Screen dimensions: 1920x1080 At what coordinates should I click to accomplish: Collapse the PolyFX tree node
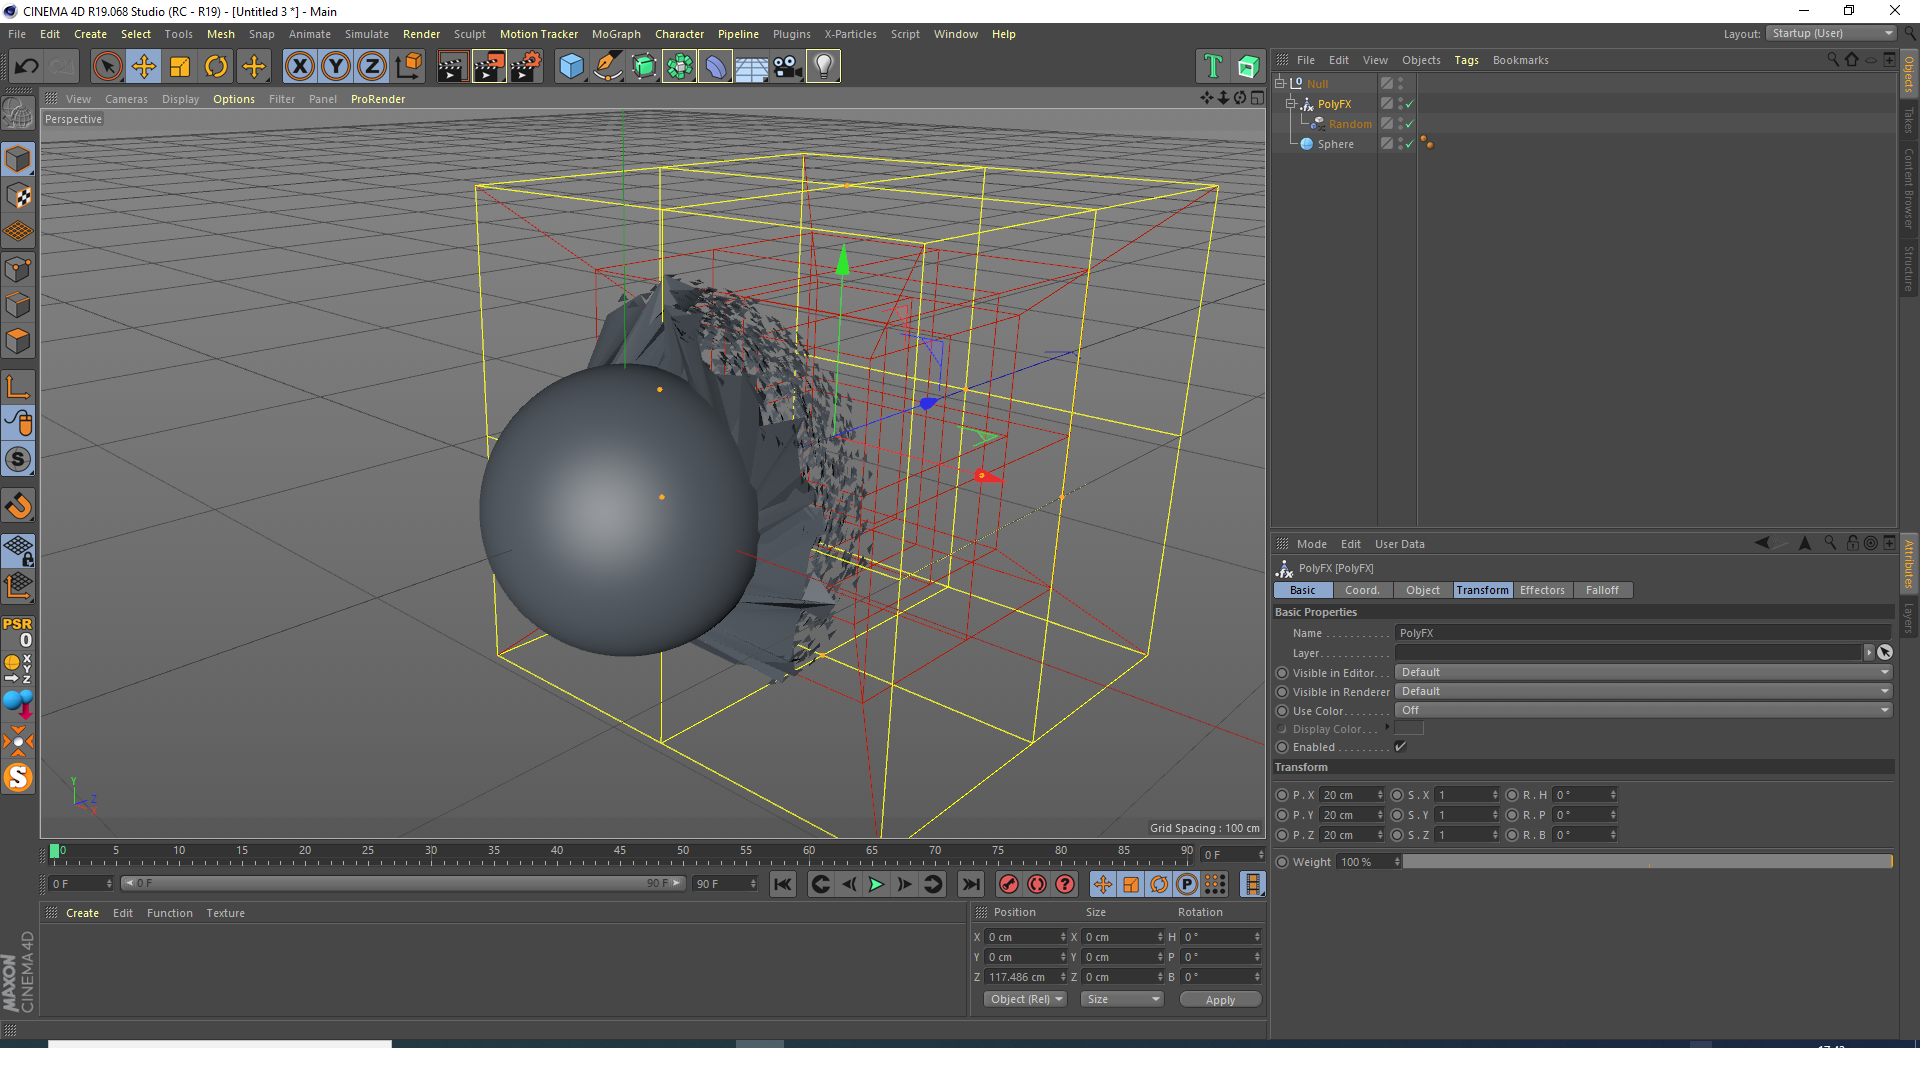point(1290,103)
